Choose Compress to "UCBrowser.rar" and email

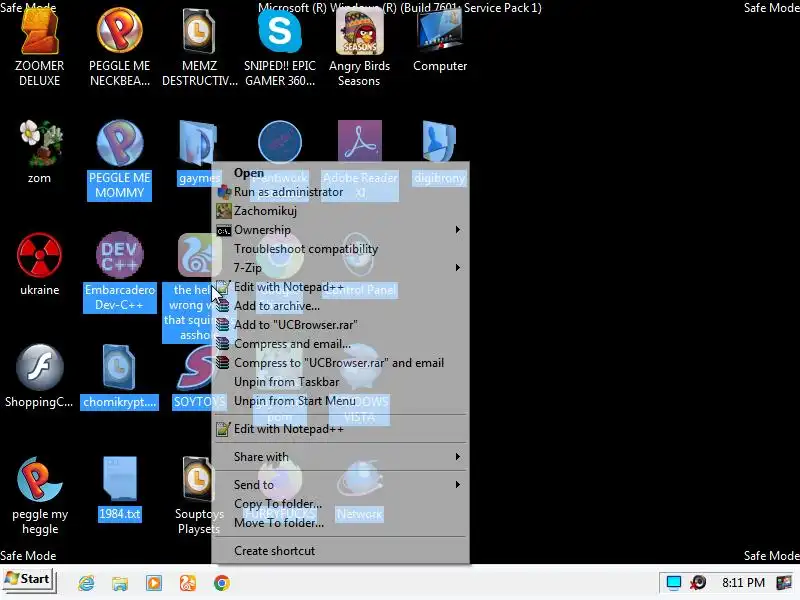coord(341,363)
